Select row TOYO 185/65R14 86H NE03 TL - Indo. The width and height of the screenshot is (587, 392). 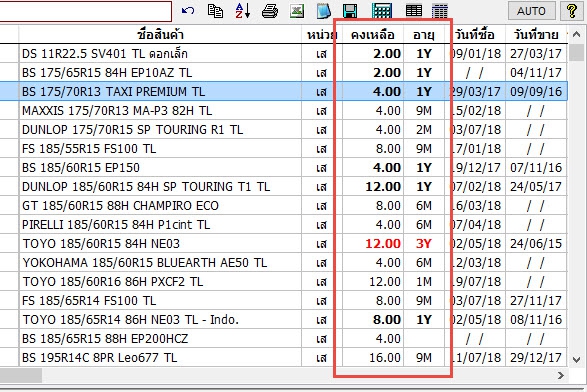click(x=284, y=320)
